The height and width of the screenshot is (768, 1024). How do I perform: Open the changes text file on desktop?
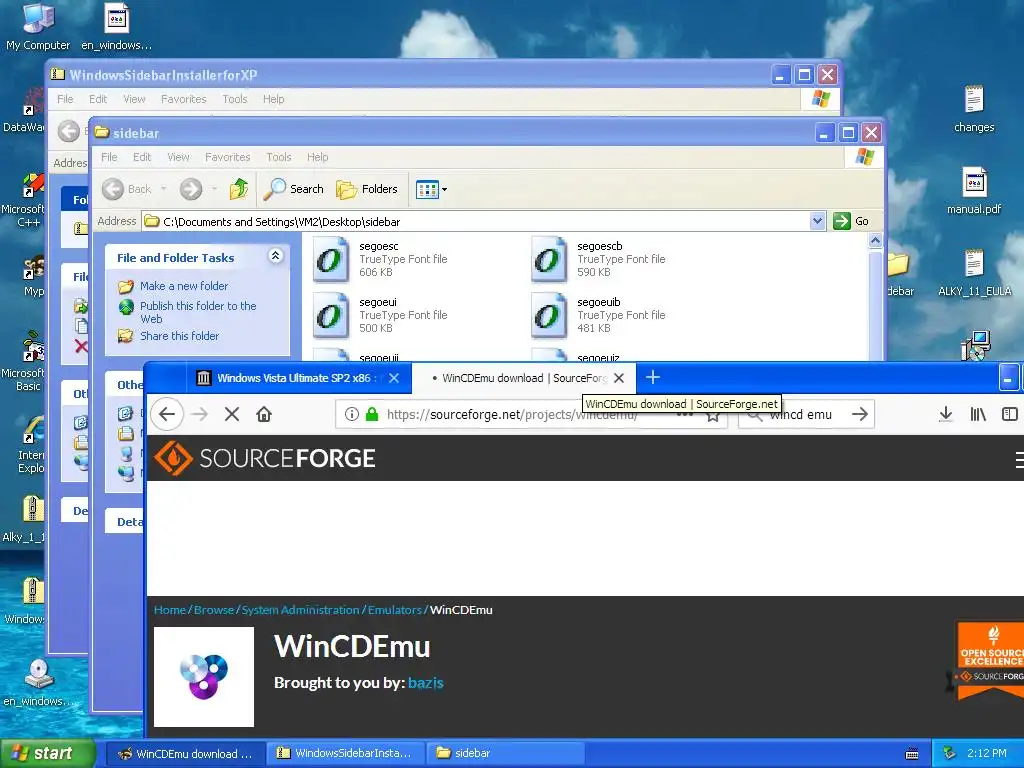[974, 109]
